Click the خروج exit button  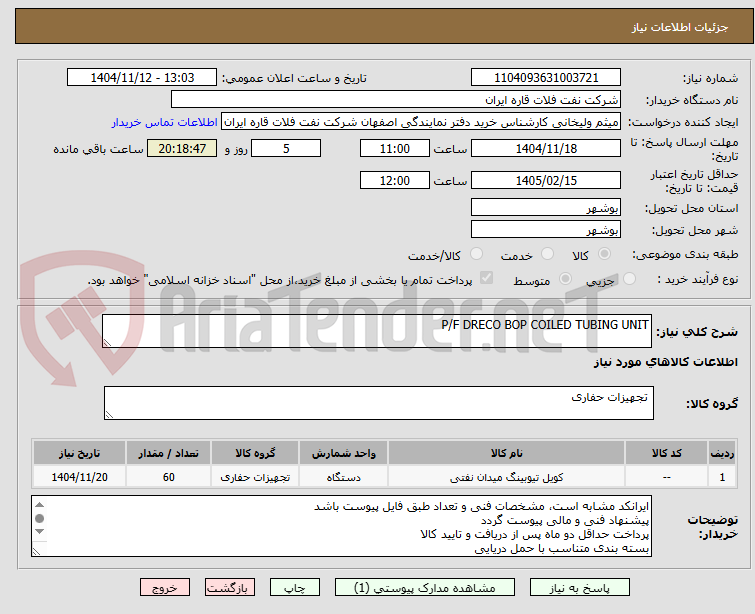165,588
